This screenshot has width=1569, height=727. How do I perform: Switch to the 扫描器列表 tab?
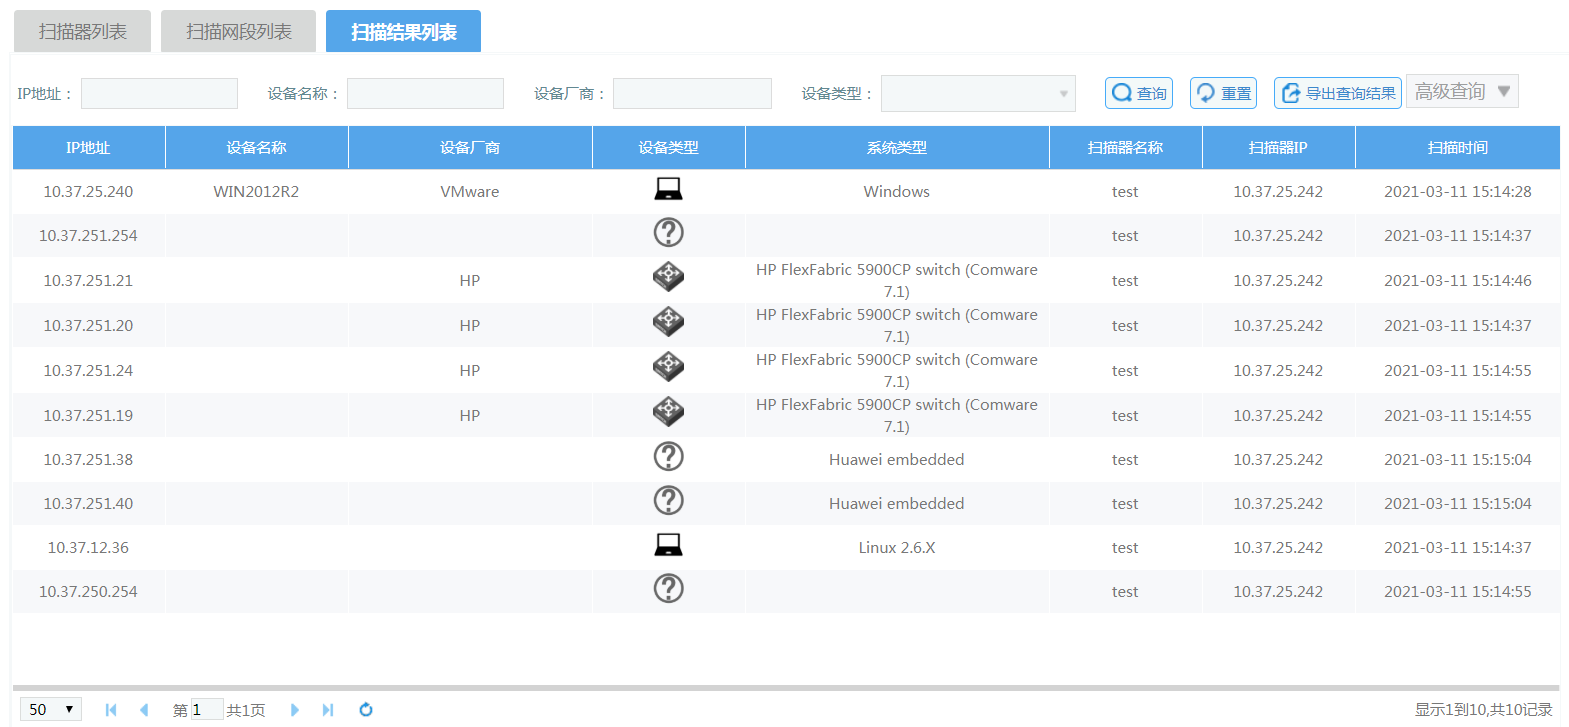click(83, 32)
